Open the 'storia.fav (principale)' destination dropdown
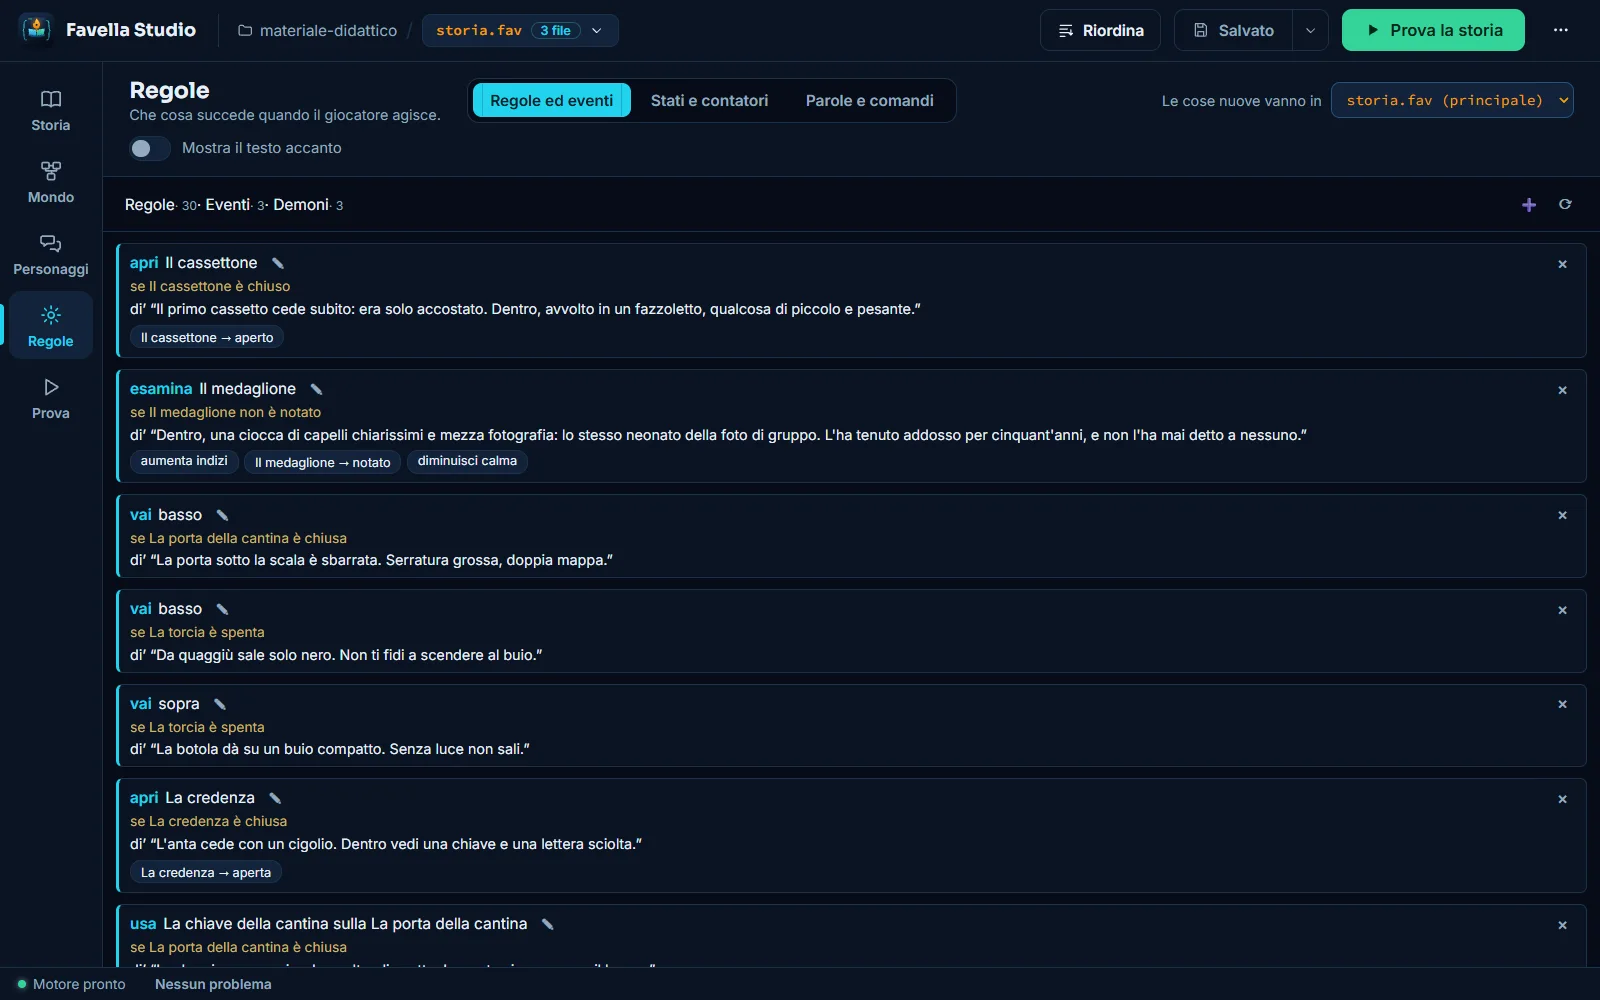 pos(1452,100)
